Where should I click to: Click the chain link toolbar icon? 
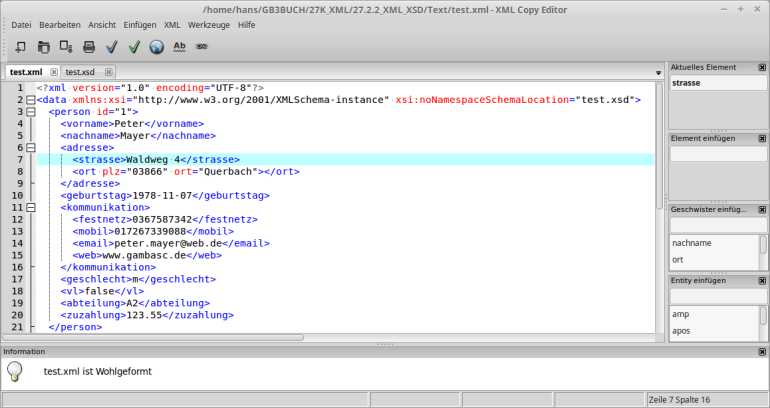coord(202,46)
